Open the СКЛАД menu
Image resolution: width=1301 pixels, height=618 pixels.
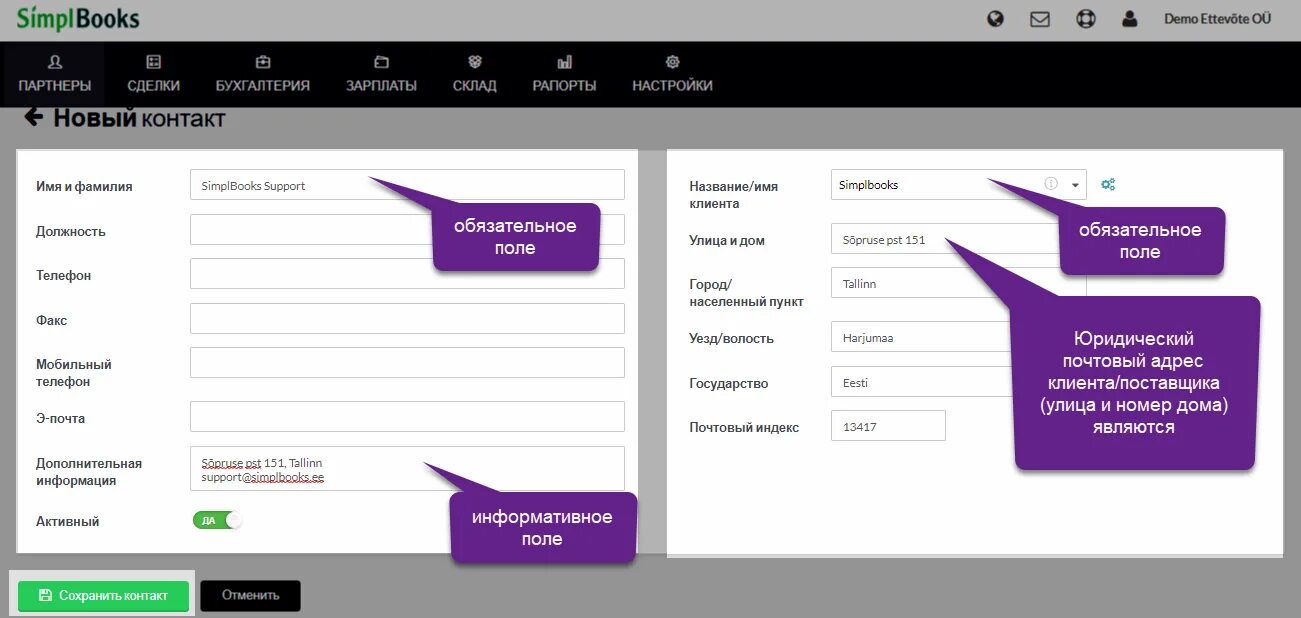474,75
